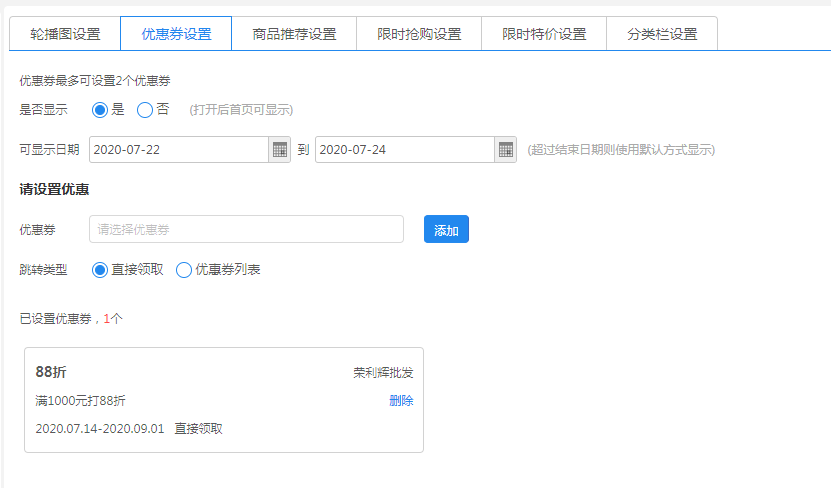This screenshot has height=488, width=831.
Task: Open the end date calendar picker icon
Action: pyautogui.click(x=506, y=150)
